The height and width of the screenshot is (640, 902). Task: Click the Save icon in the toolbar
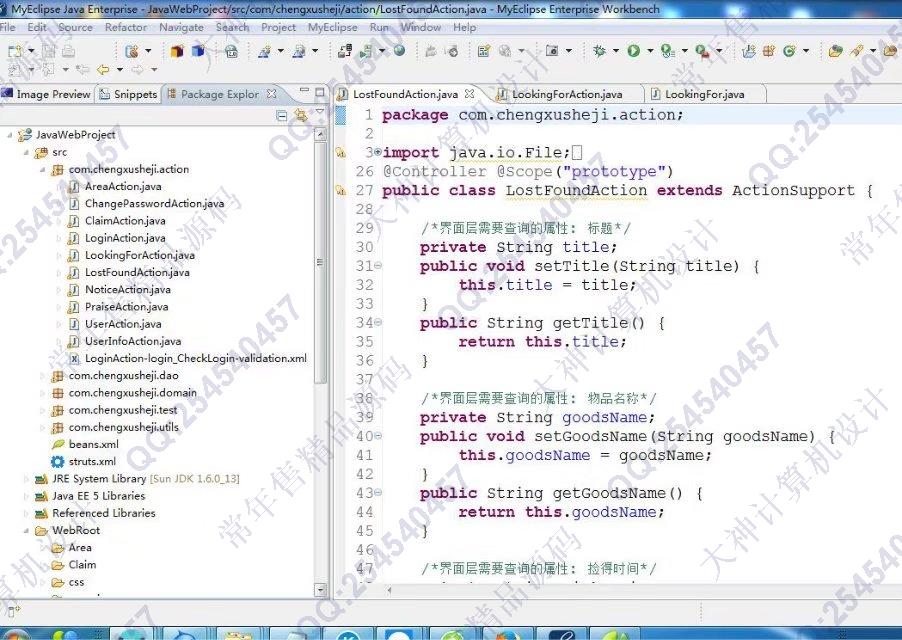(49, 51)
